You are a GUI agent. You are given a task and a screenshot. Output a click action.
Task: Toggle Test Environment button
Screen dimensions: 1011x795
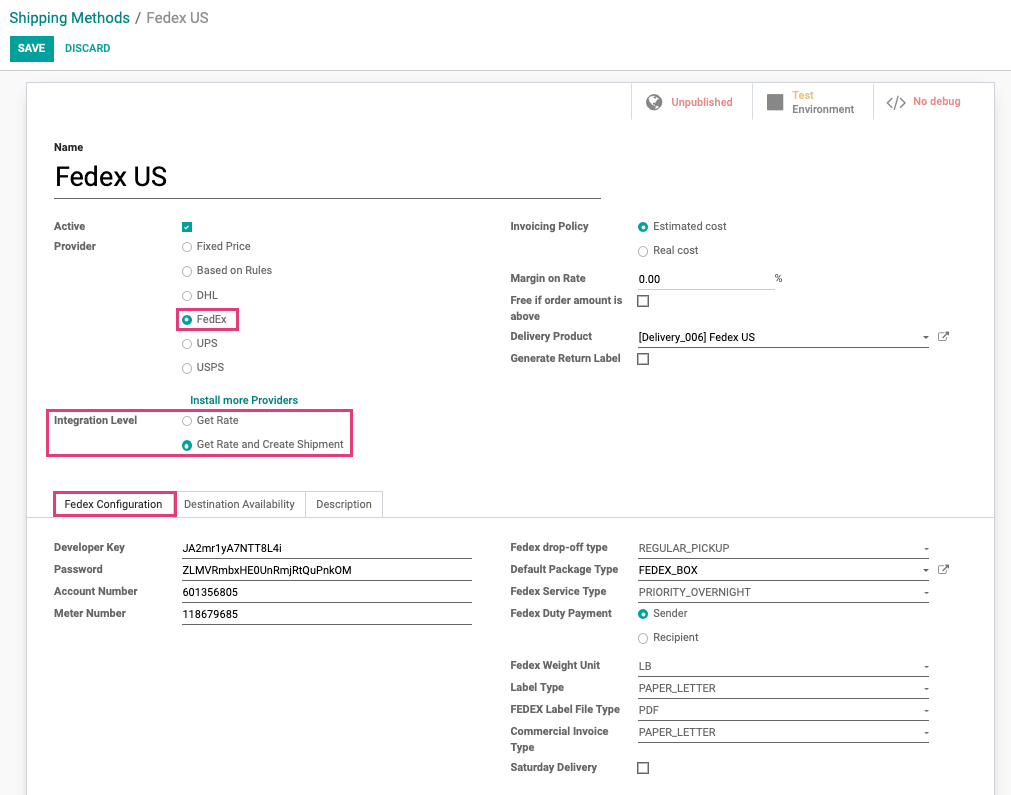[812, 102]
